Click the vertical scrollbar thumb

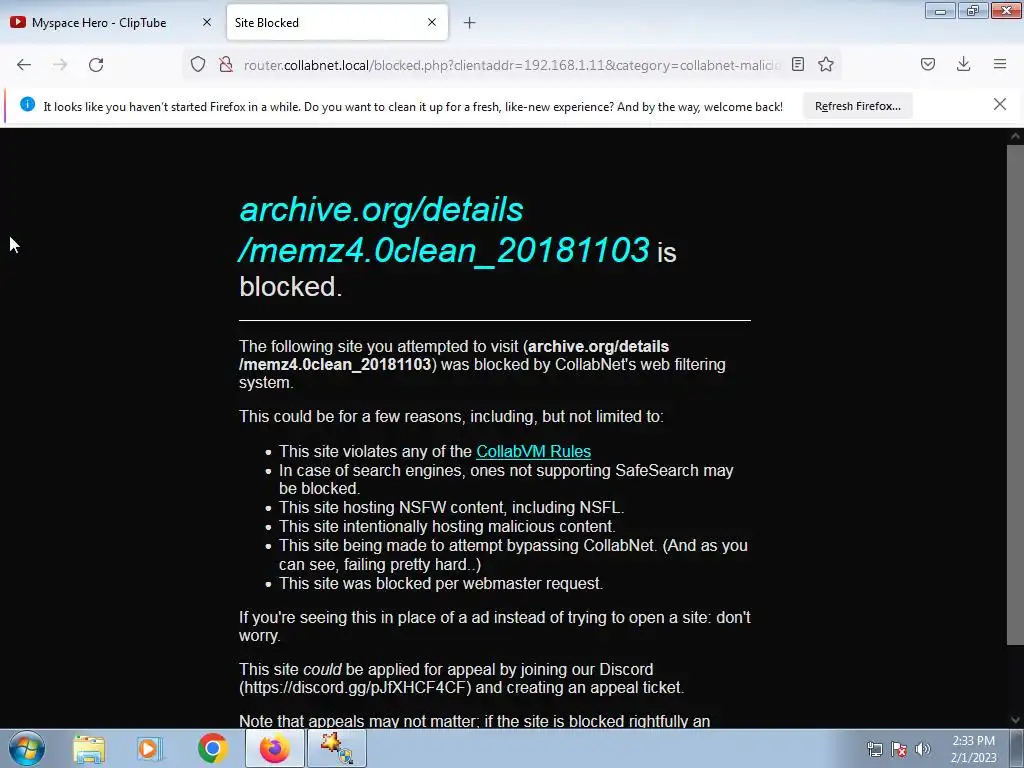(x=1015, y=395)
